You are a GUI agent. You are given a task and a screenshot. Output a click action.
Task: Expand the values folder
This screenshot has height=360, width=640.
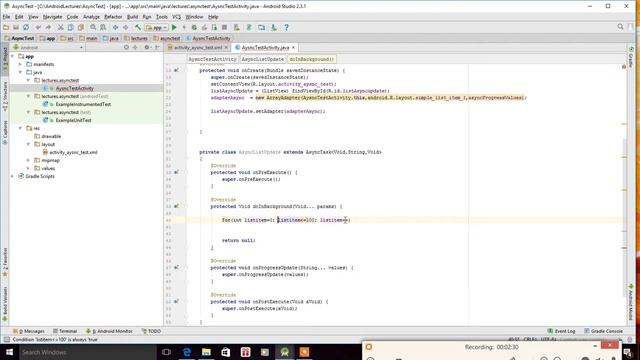pyautogui.click(x=28, y=168)
